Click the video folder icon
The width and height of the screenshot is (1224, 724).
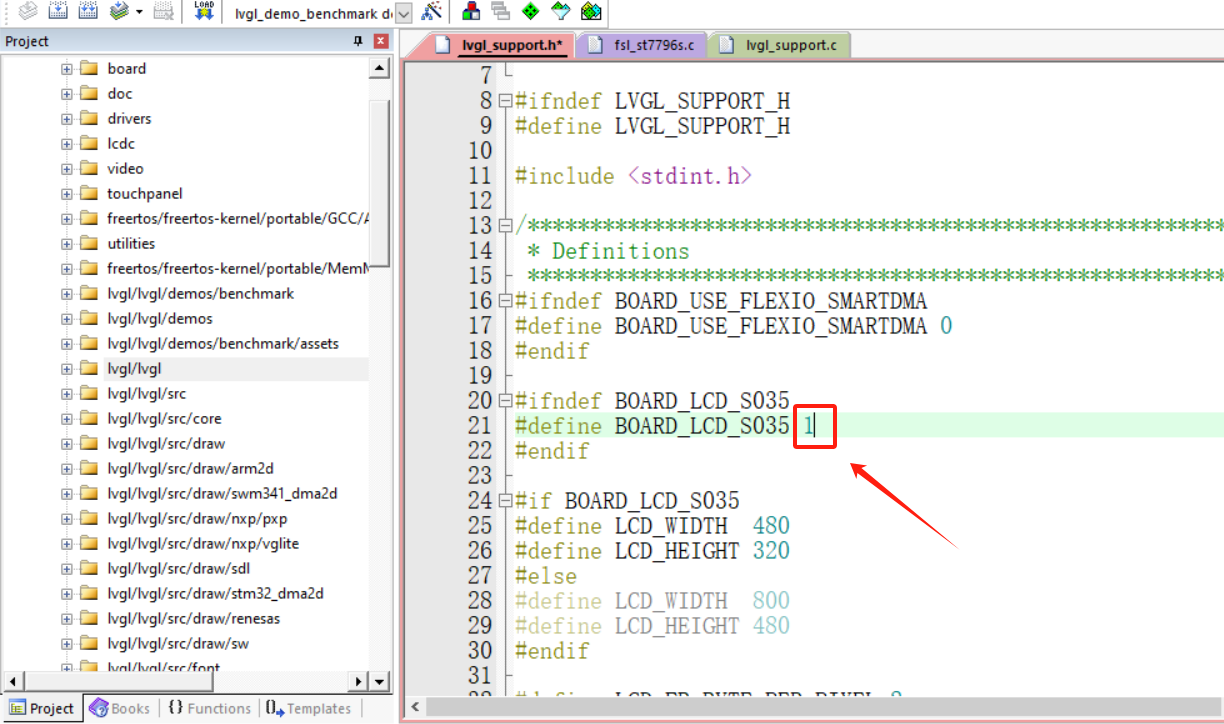[88, 169]
